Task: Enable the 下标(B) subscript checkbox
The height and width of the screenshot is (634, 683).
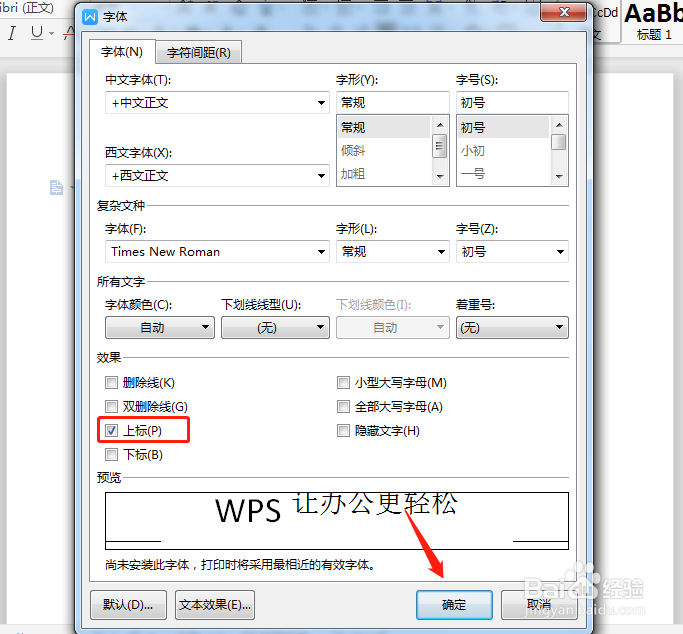Action: [112, 455]
